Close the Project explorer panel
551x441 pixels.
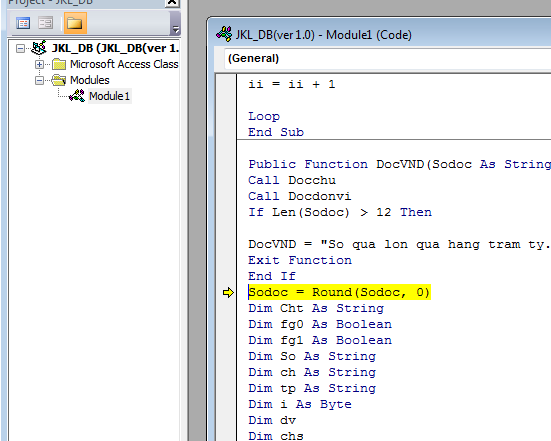click(x=172, y=3)
